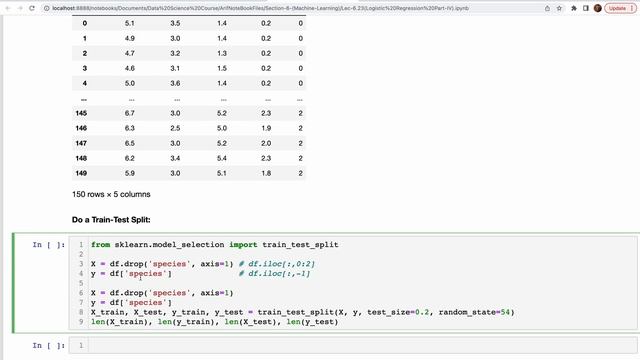This screenshot has width=640, height=360.
Task: Bookmark this notebook with the star icon
Action: 559,8
